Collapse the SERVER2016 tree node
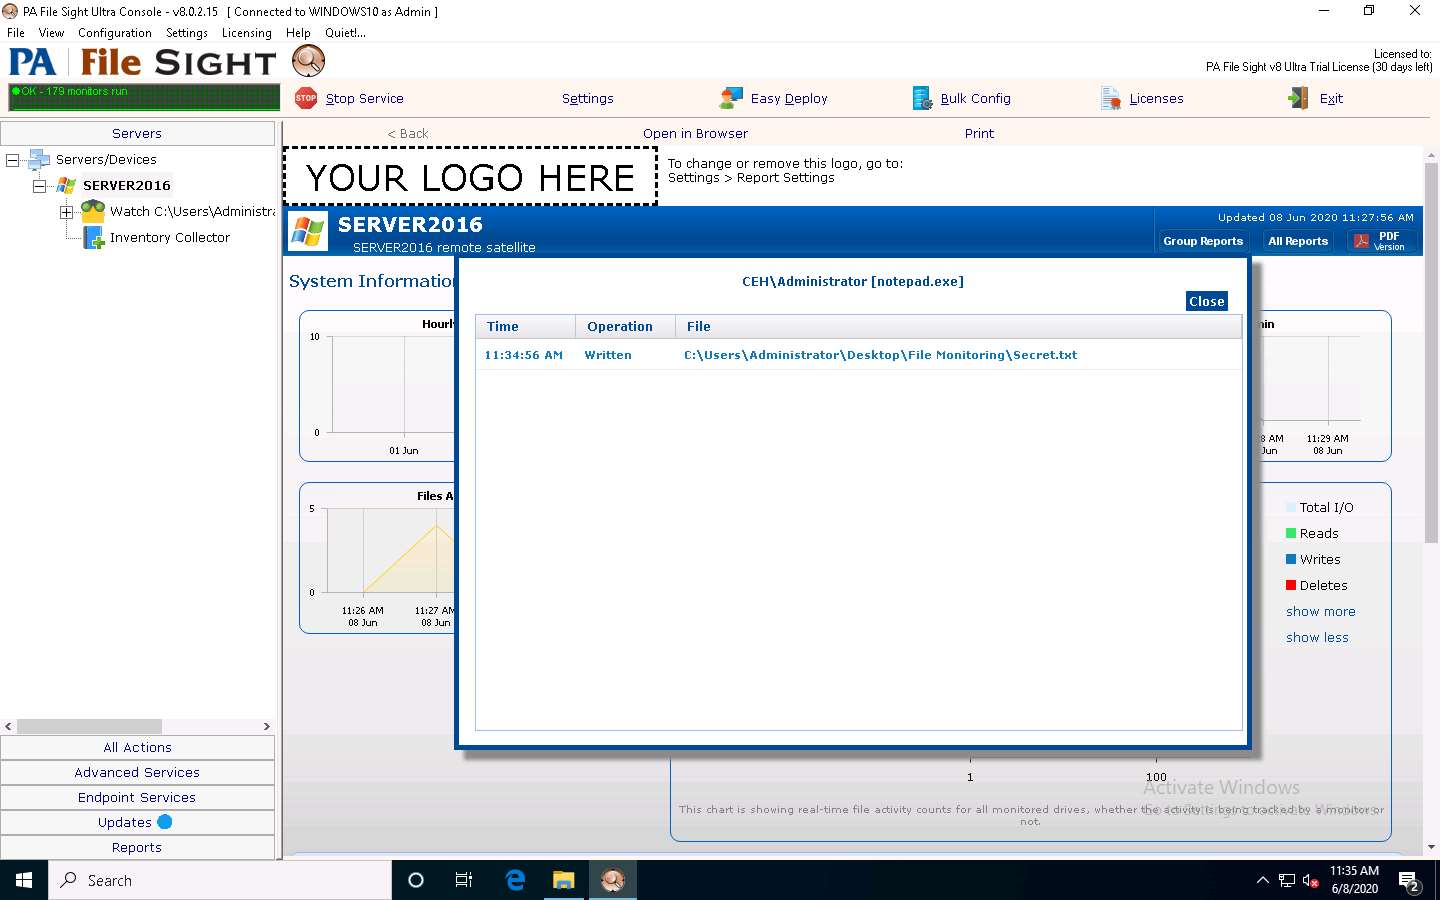 (x=39, y=186)
